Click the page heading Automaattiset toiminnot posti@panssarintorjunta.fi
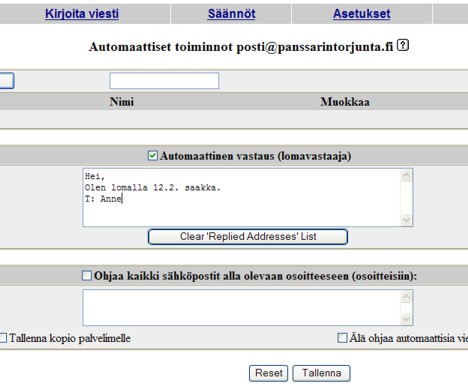468x387 pixels. click(241, 47)
